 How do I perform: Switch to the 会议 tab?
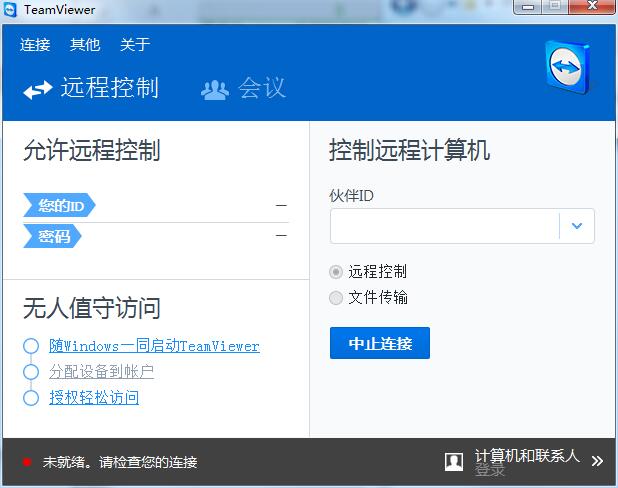[243, 88]
